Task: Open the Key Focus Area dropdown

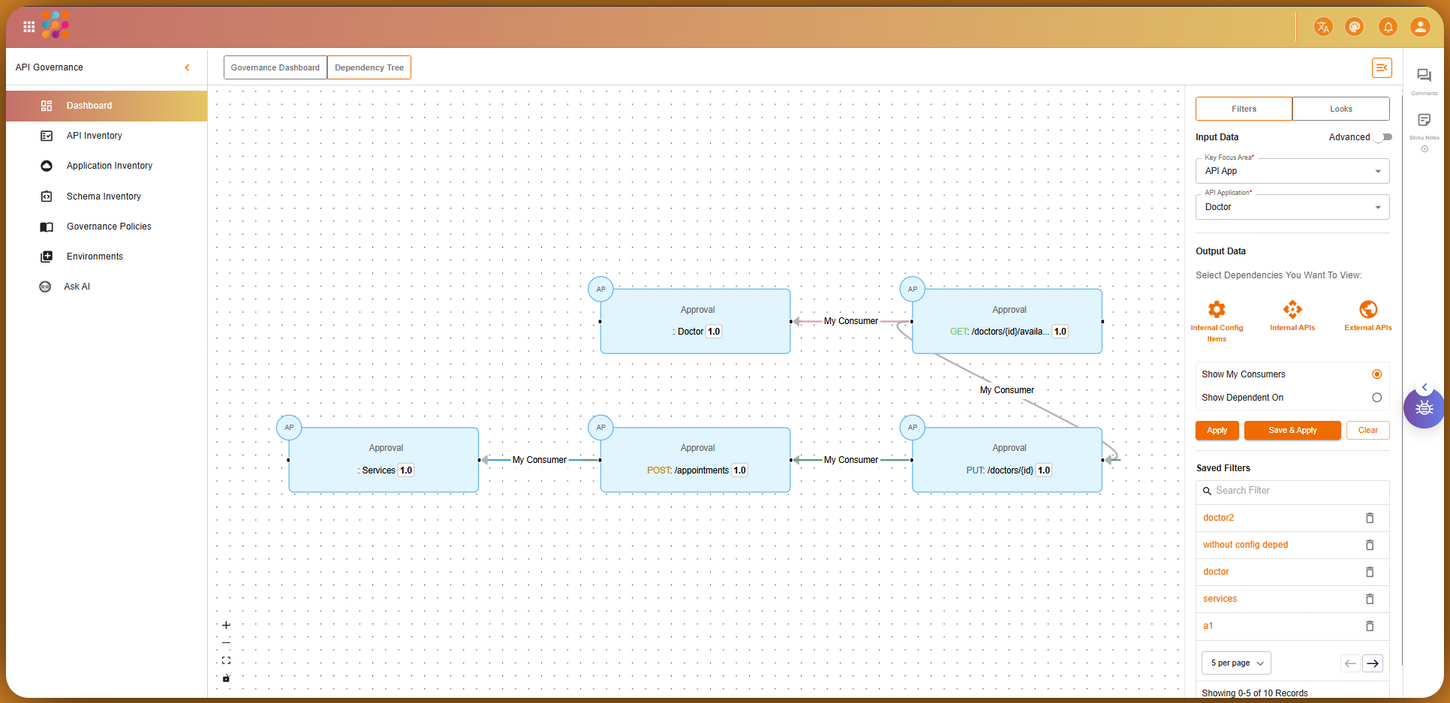Action: click(x=1292, y=171)
